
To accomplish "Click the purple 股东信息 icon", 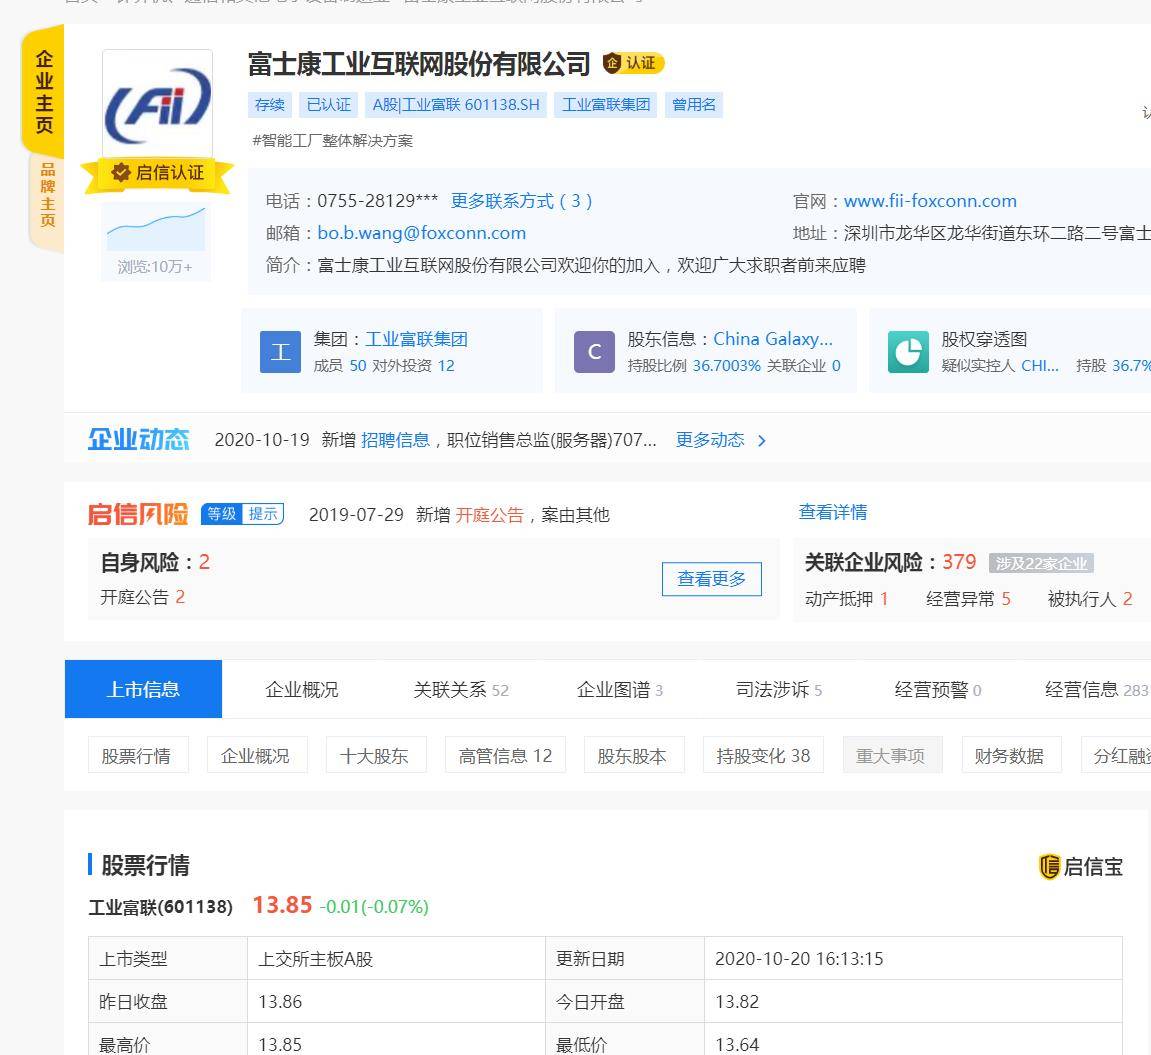I will (592, 351).
